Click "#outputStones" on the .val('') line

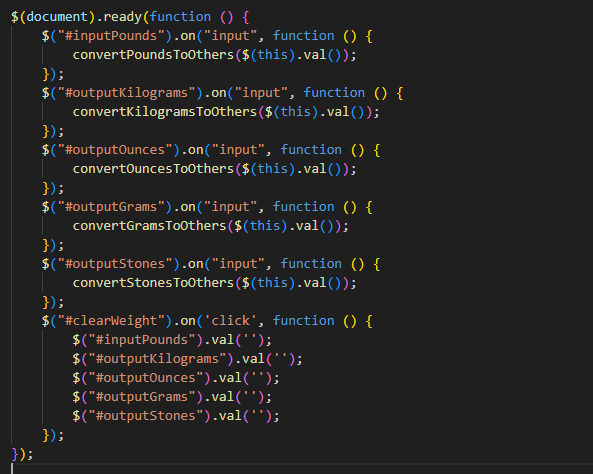tap(146, 416)
